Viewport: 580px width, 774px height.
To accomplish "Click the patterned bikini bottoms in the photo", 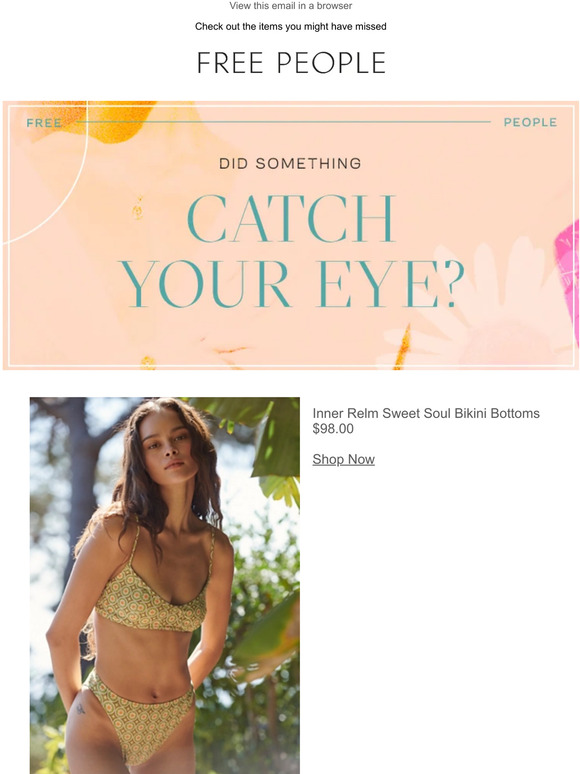I will click(141, 713).
